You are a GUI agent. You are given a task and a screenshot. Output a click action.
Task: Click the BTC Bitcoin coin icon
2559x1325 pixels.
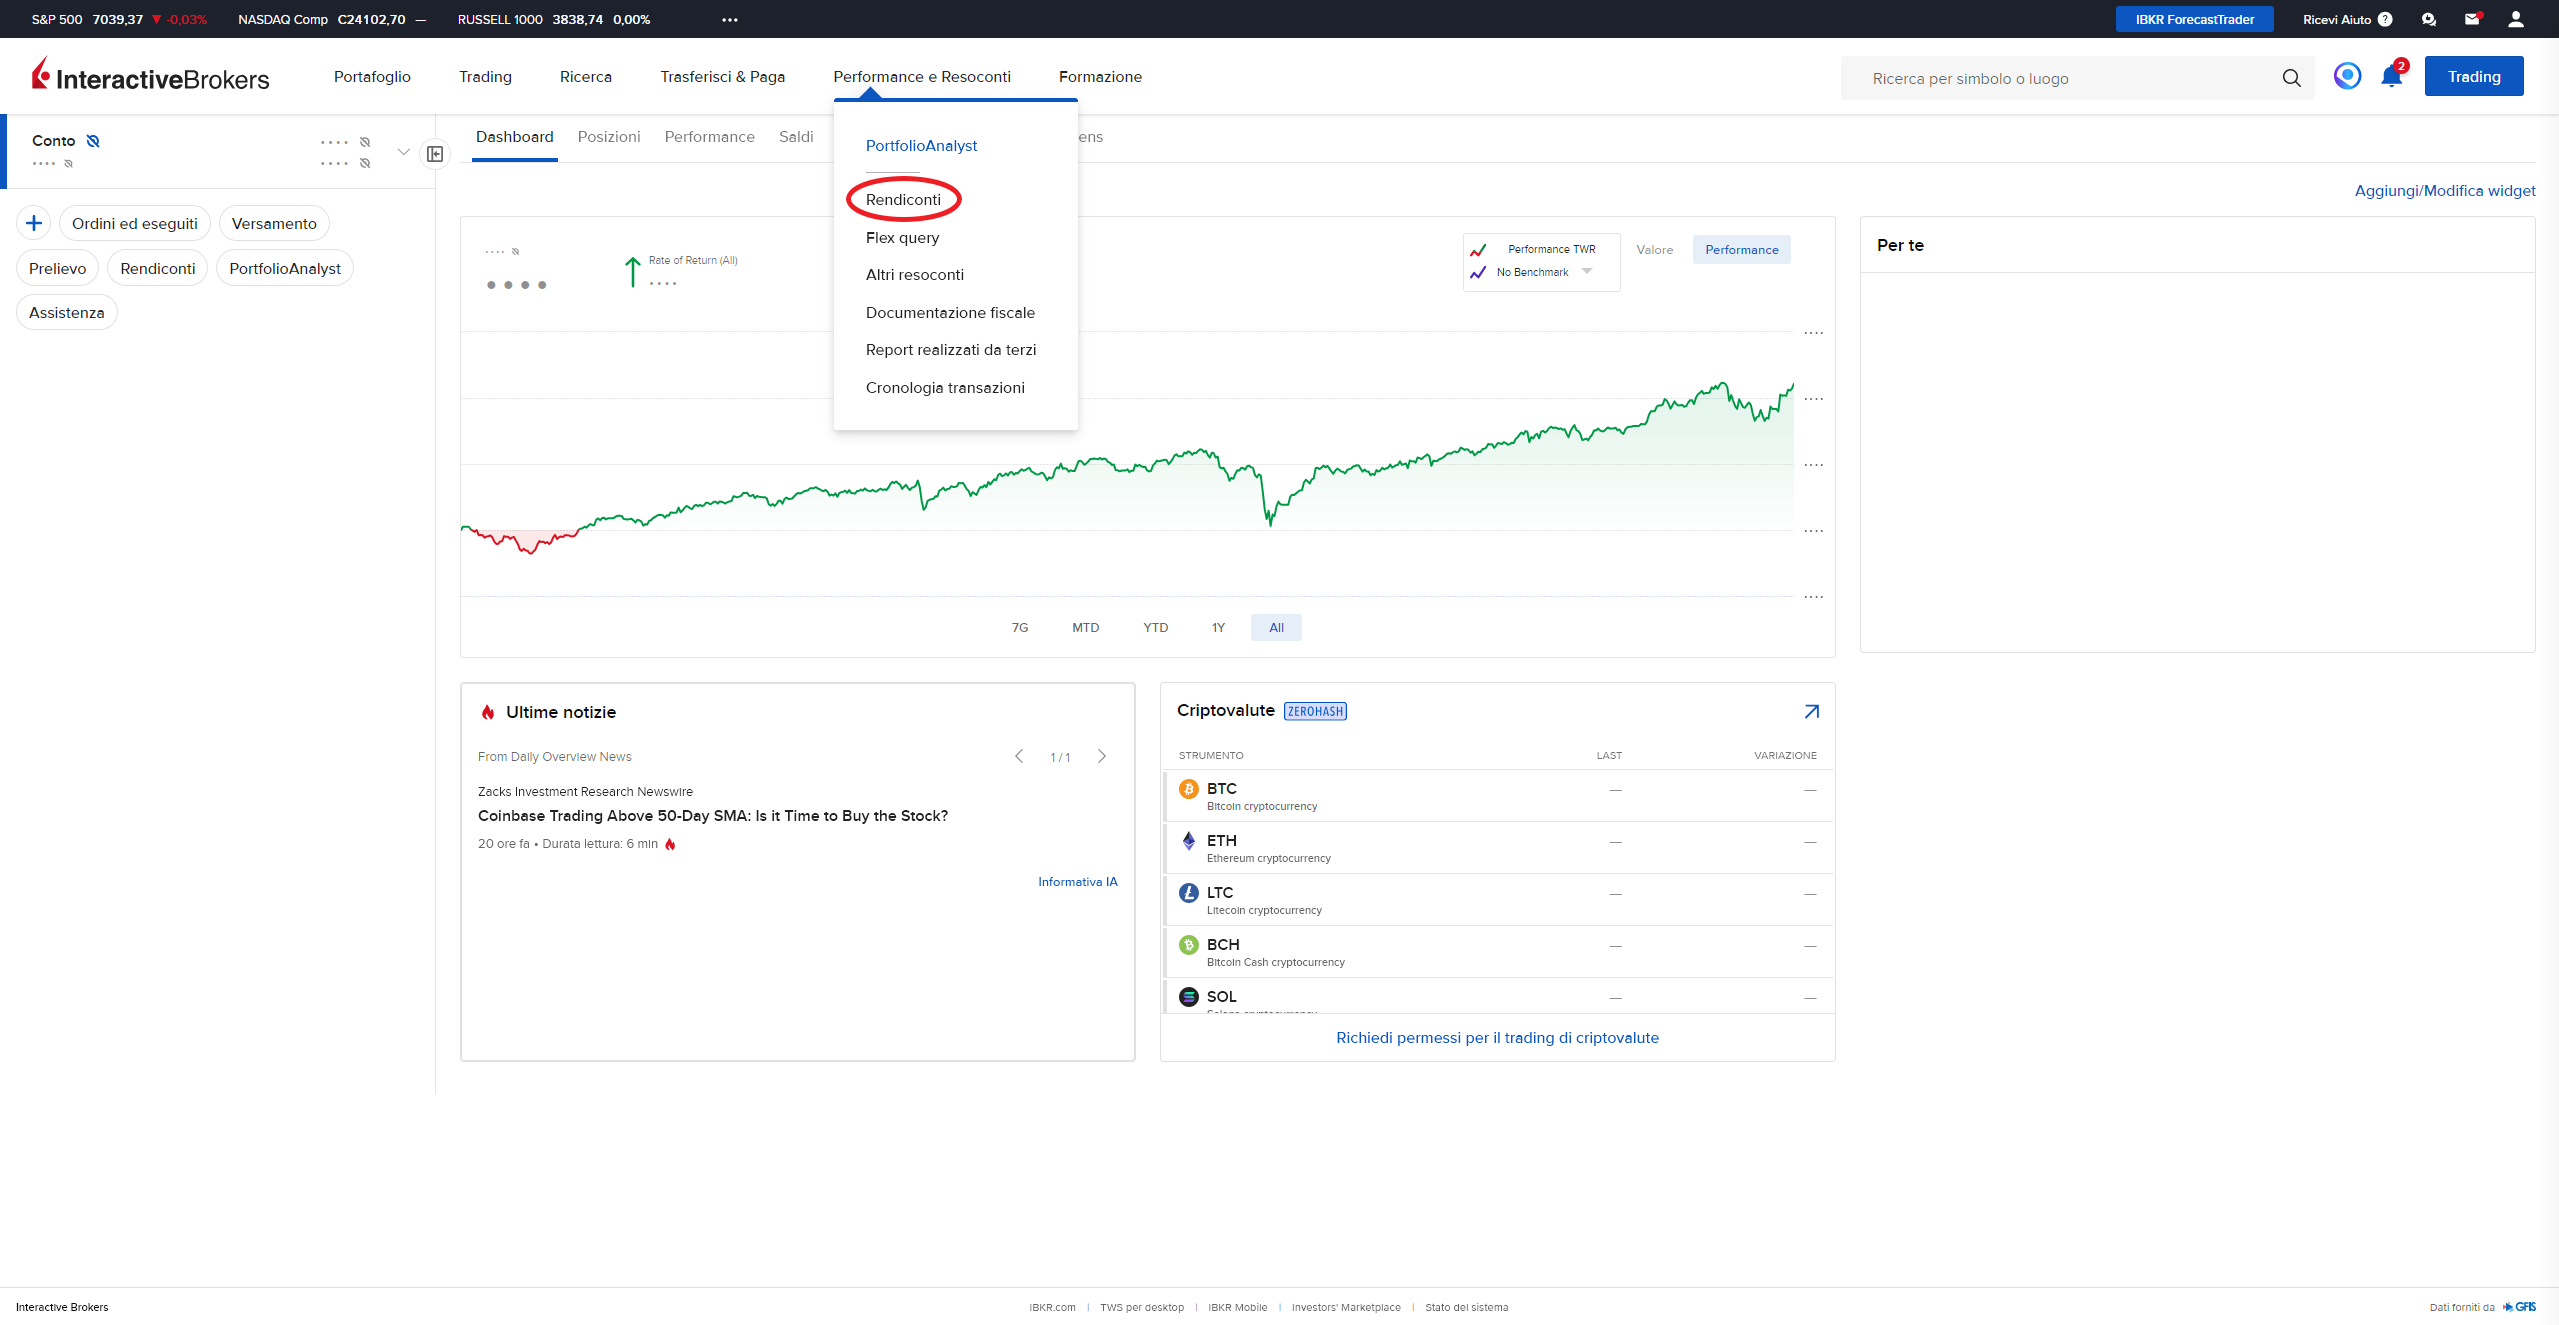[1188, 789]
